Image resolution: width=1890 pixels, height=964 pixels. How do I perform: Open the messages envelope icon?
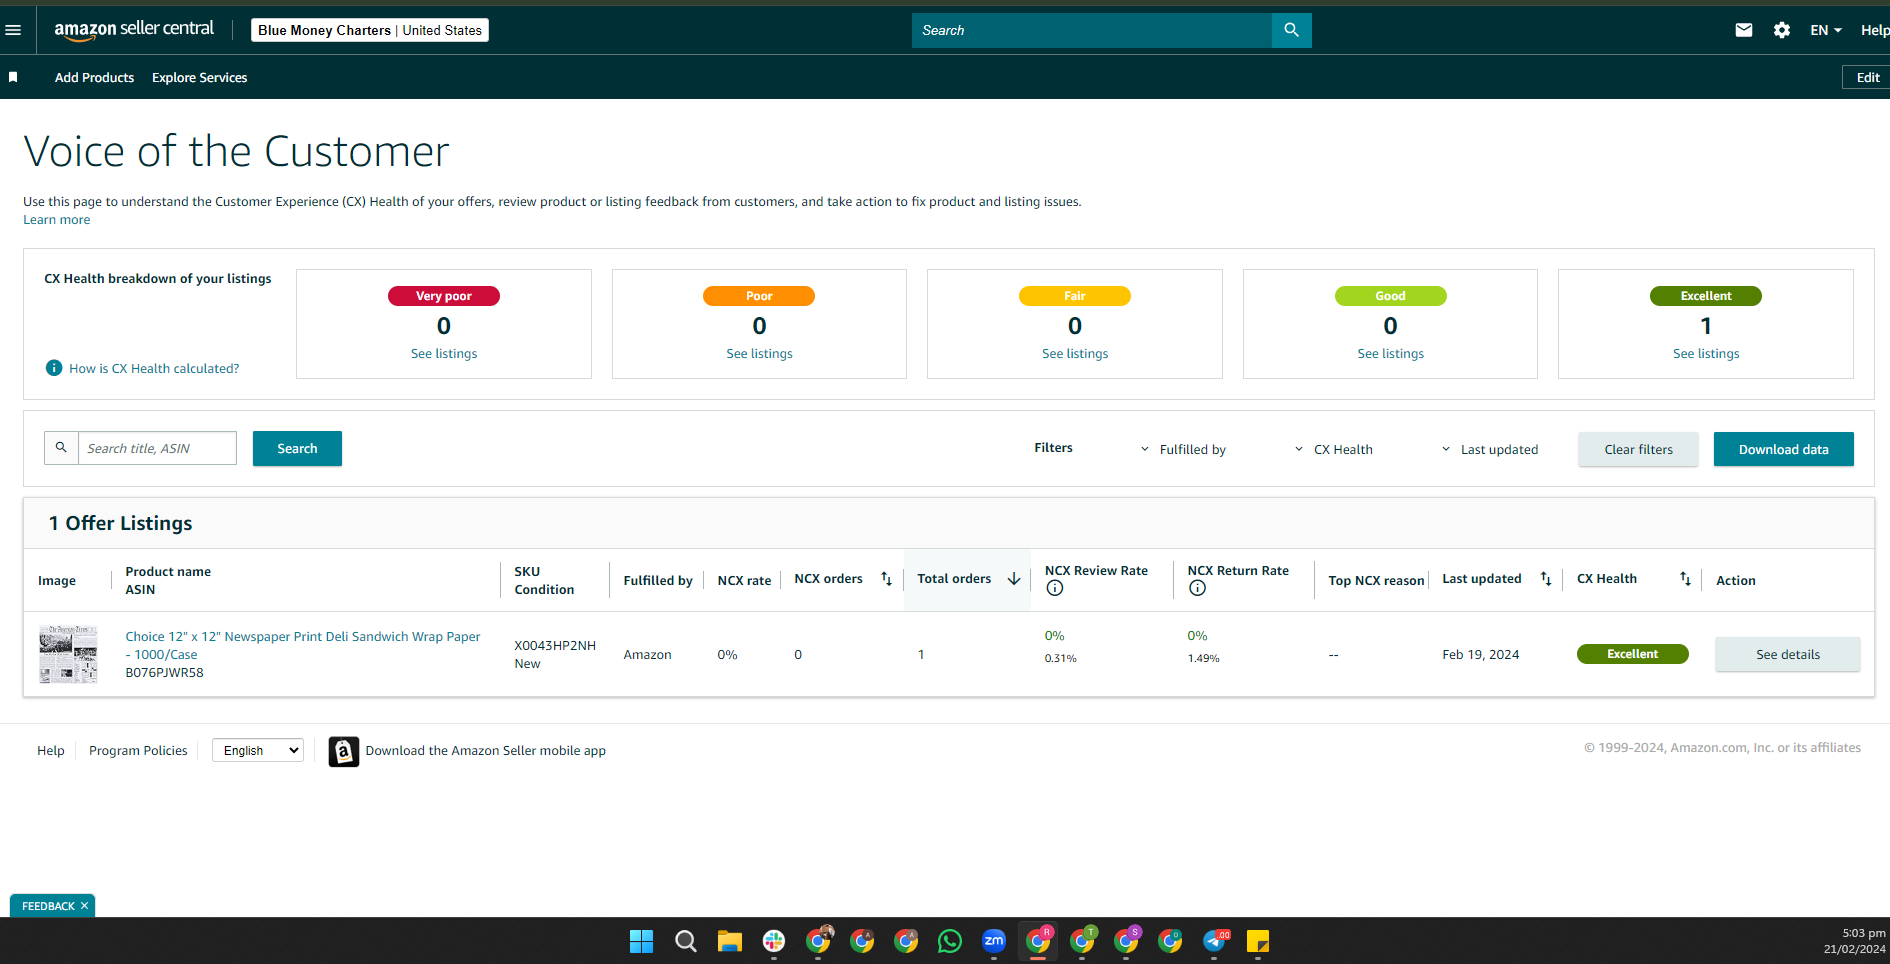click(1744, 30)
